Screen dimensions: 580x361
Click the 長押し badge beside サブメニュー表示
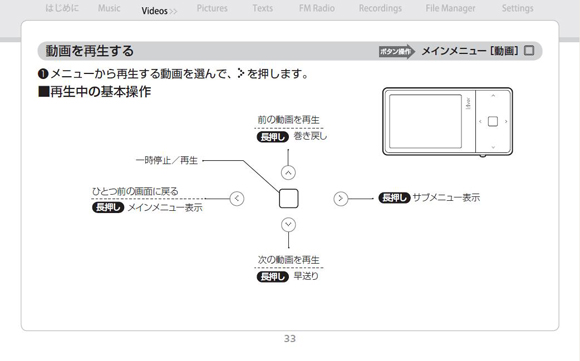pyautogui.click(x=394, y=198)
